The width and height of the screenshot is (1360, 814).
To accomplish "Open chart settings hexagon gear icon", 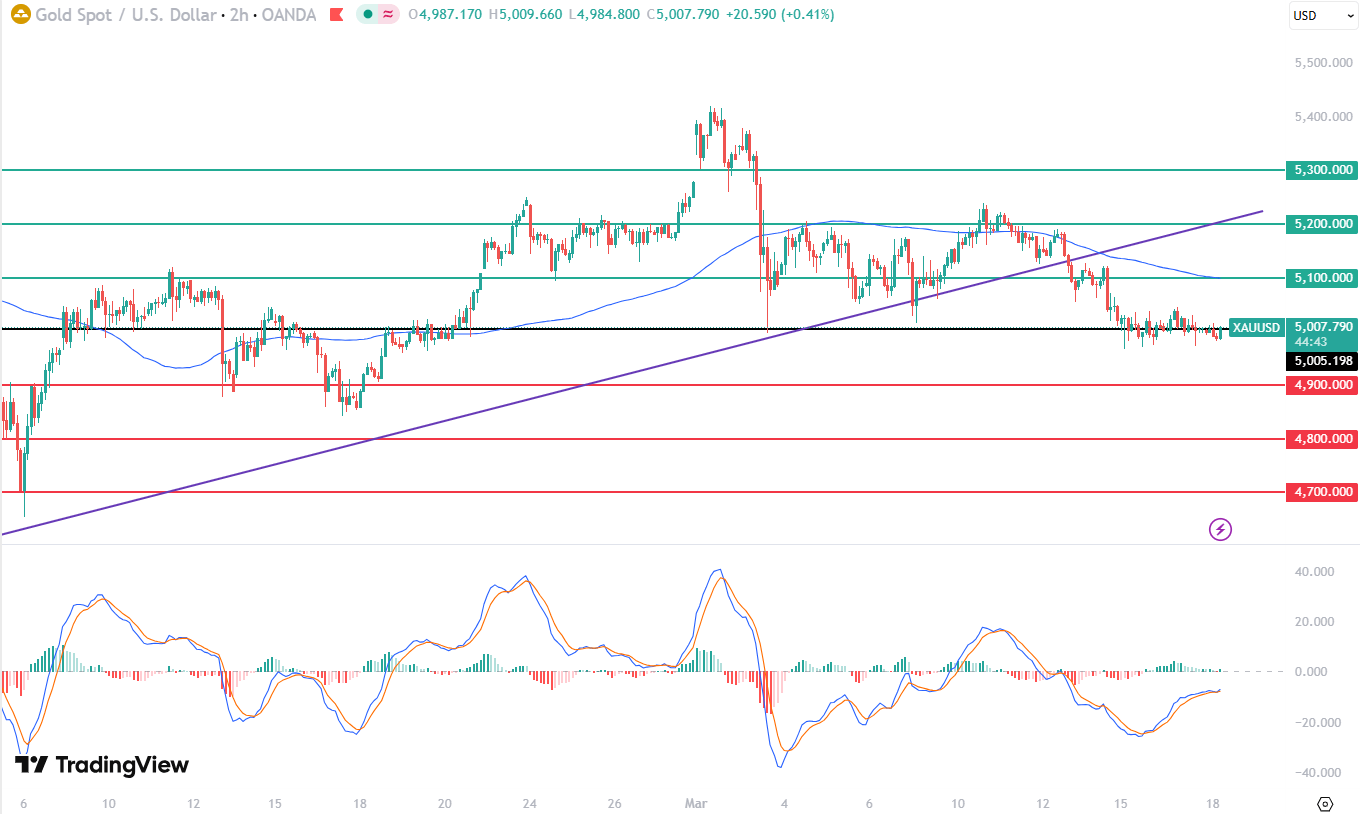I will pyautogui.click(x=1325, y=803).
